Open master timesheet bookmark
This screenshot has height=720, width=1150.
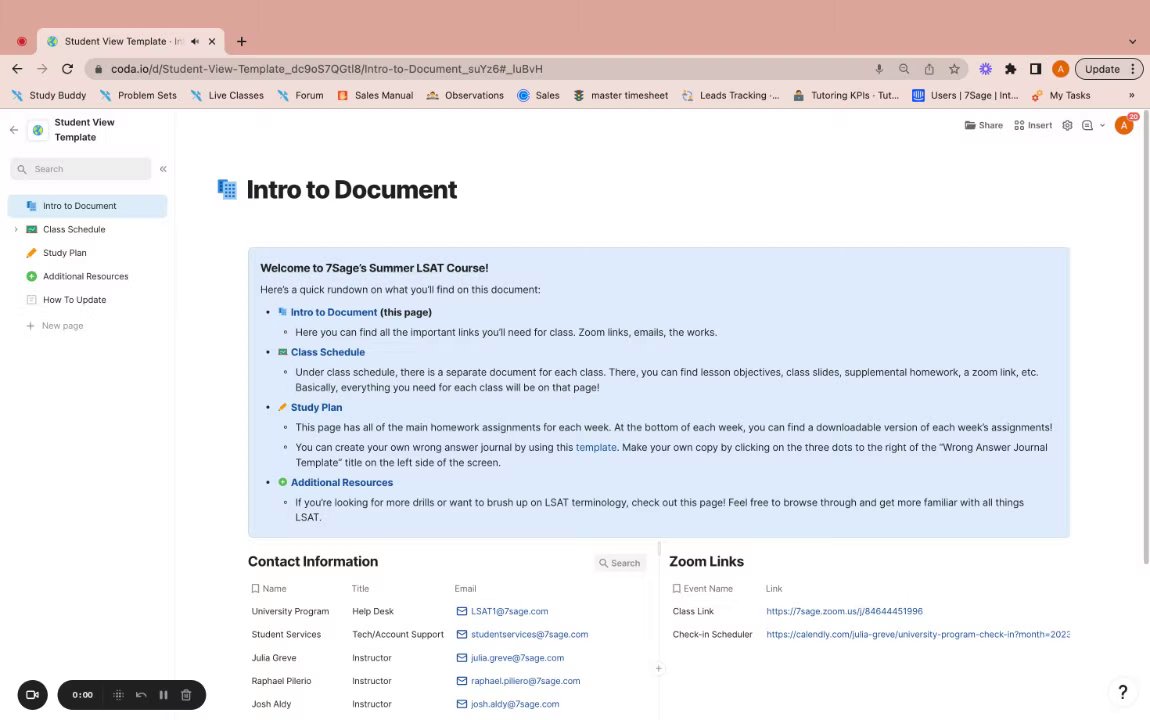(621, 95)
